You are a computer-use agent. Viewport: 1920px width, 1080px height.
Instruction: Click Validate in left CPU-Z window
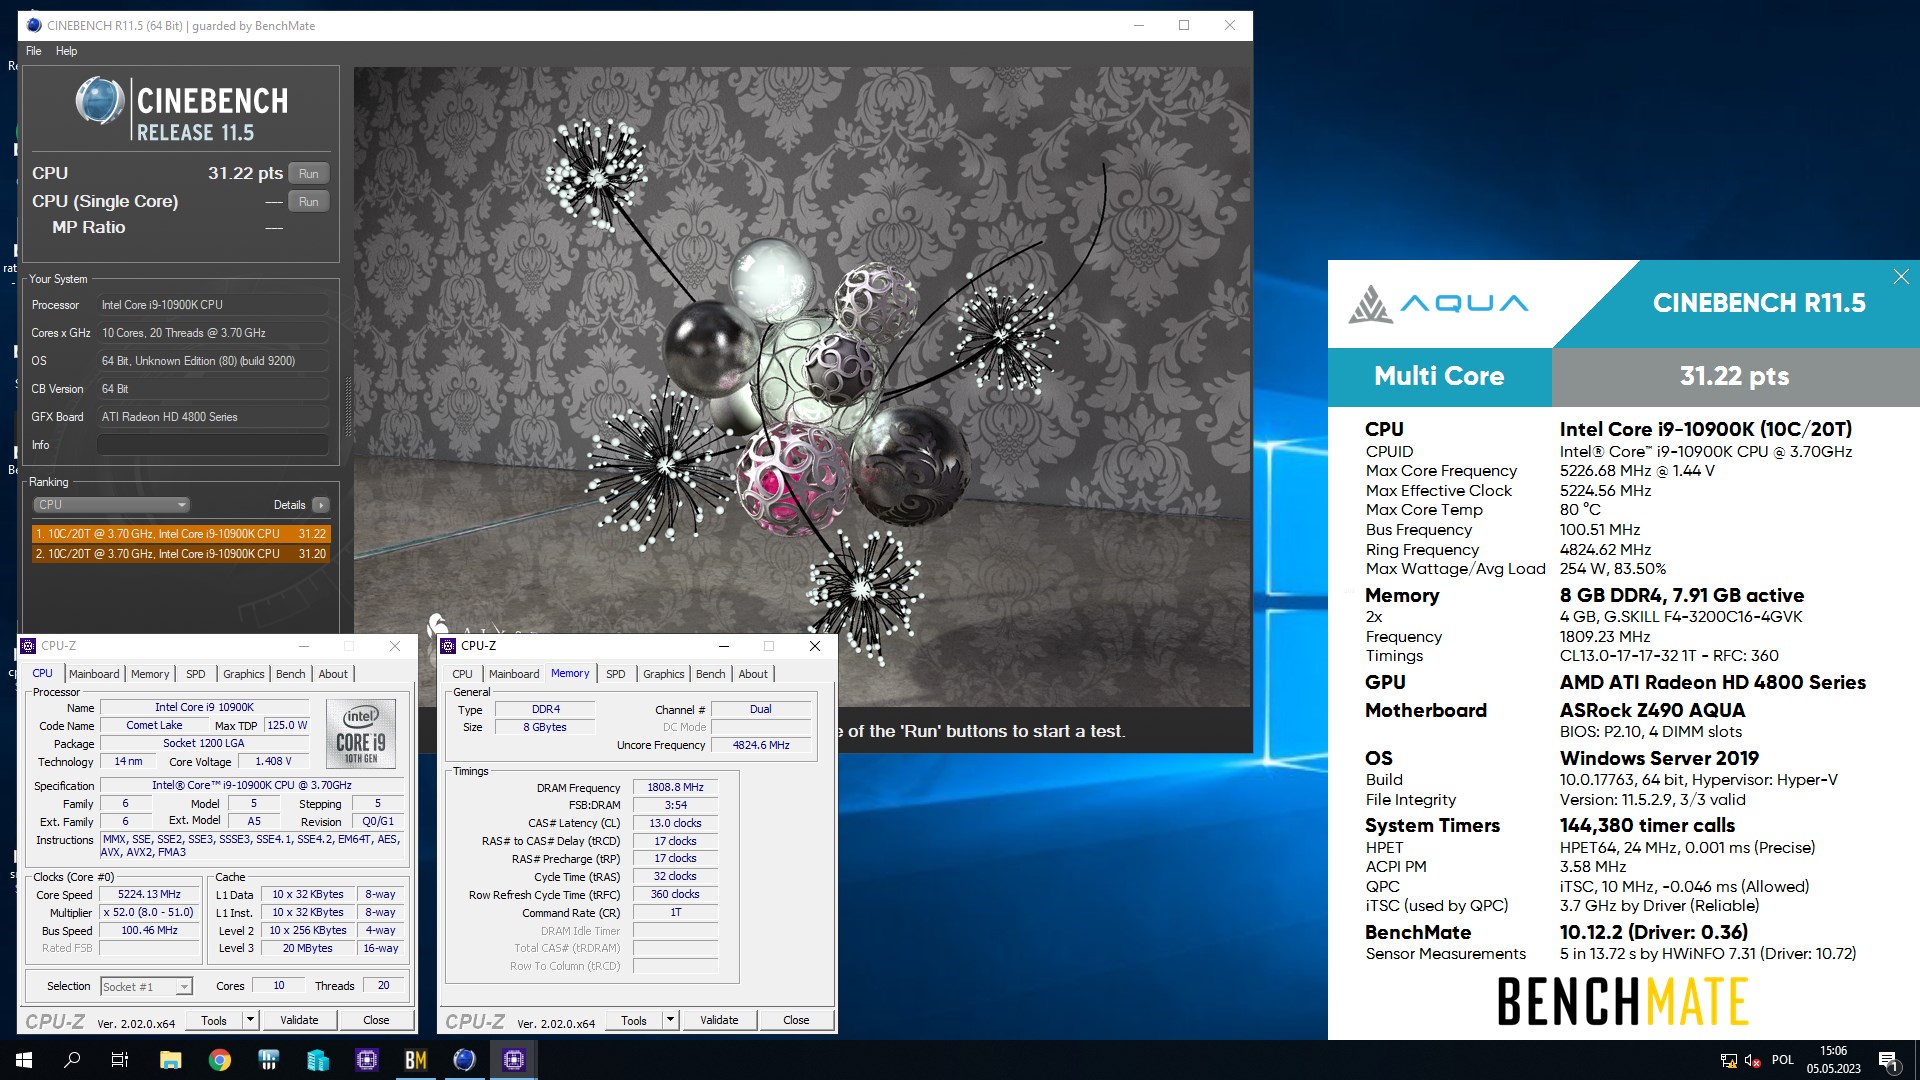pyautogui.click(x=299, y=1020)
